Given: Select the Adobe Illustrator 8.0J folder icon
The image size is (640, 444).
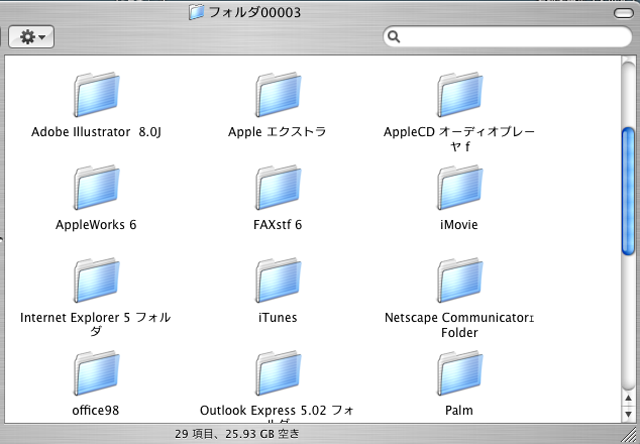Looking at the screenshot, I should [x=96, y=95].
